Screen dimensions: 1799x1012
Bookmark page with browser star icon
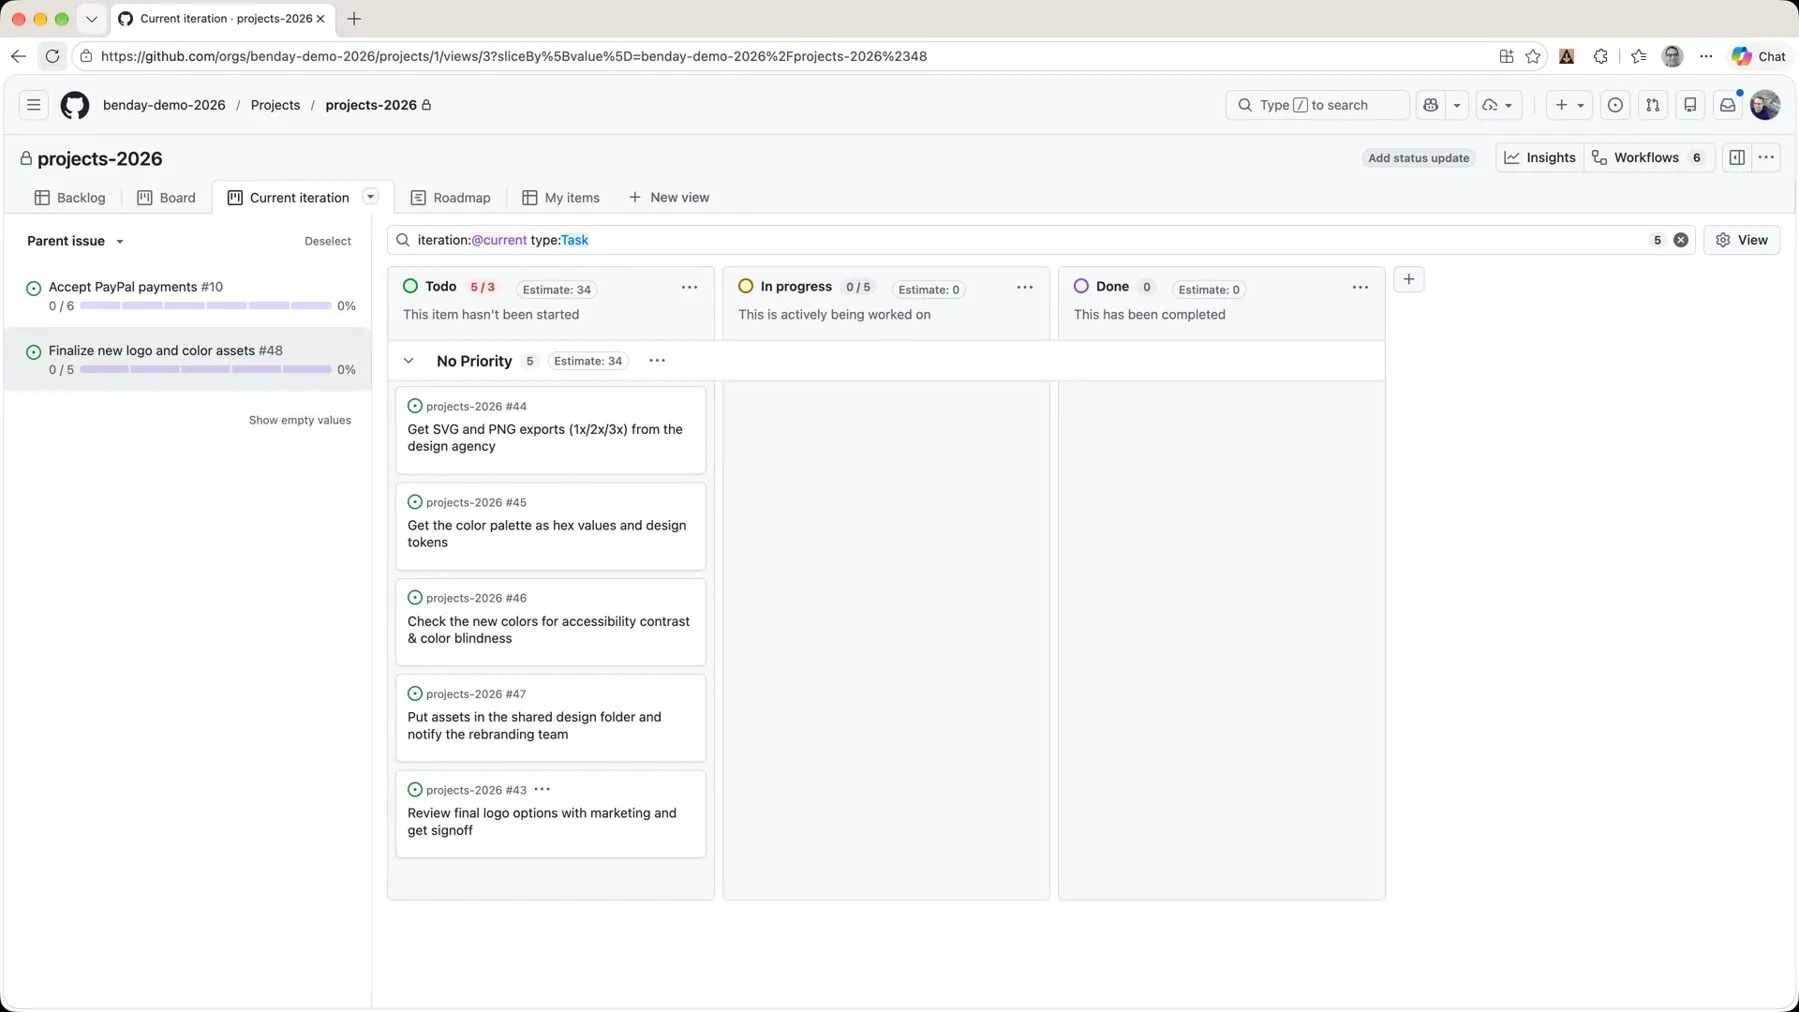pos(1533,56)
